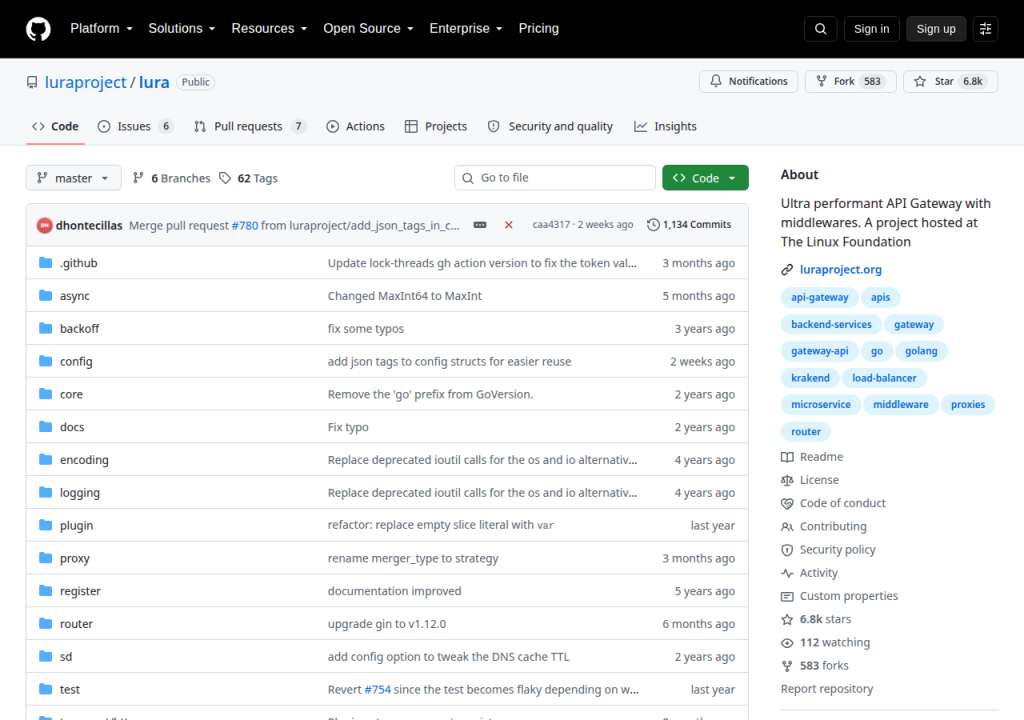Click the config folder icon
Viewport: 1024px width, 720px height.
46,361
